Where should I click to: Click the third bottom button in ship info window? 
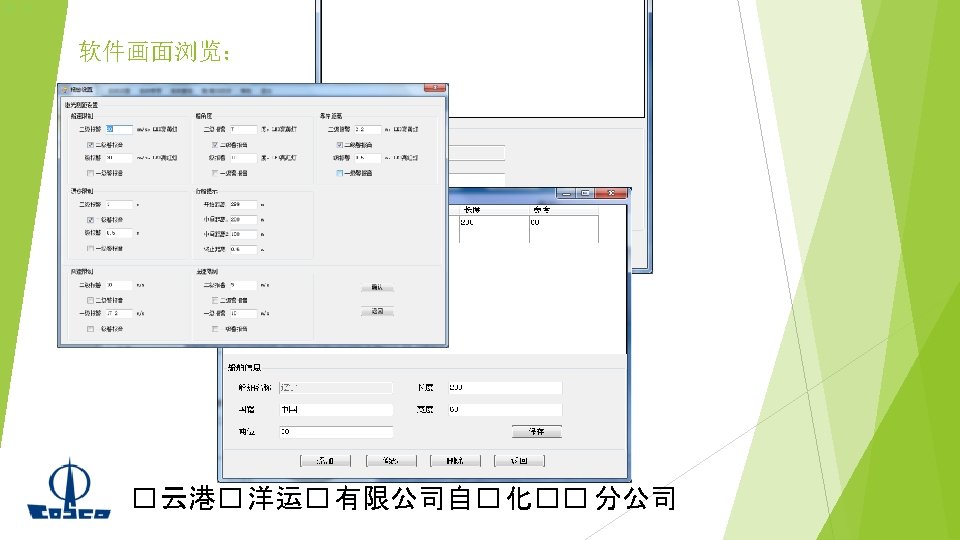pos(455,461)
